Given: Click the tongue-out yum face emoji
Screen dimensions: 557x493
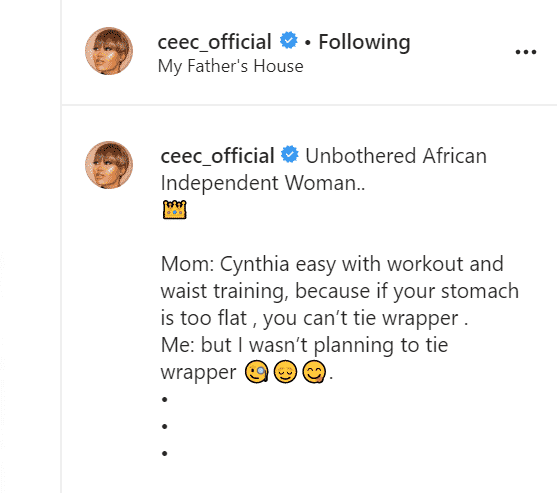Looking at the screenshot, I should point(314,372).
